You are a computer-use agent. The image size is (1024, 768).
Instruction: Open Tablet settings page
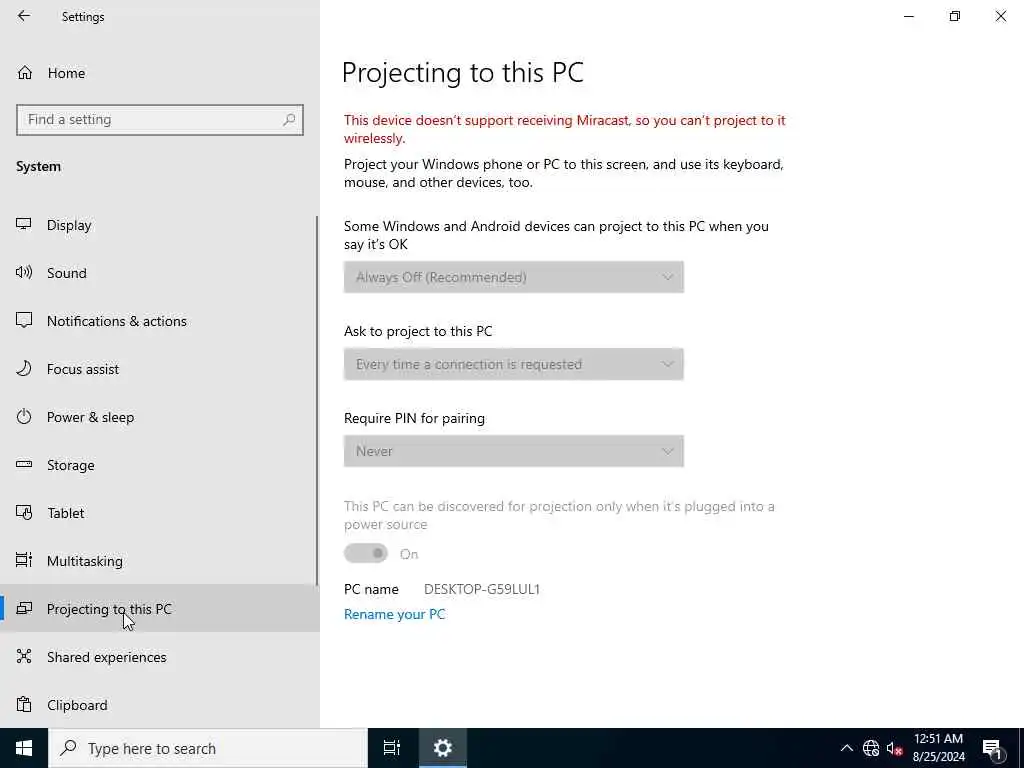[159, 513]
